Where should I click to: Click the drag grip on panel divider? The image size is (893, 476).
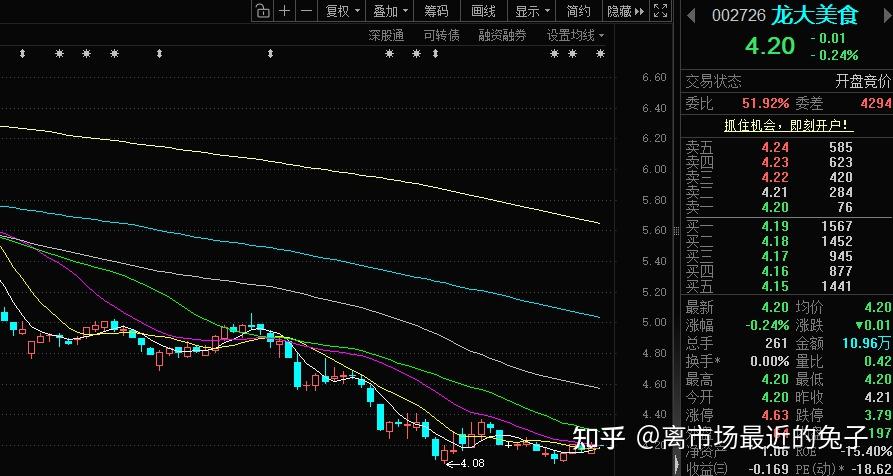(x=676, y=231)
